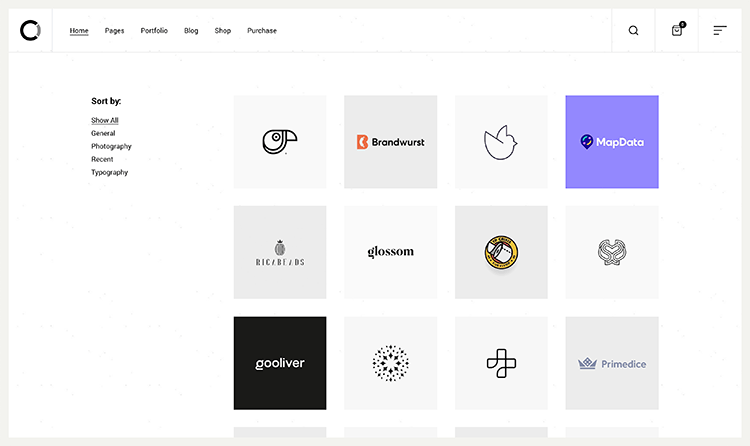Open the Portfolio menu
Screen dimensions: 750x446
click(x=154, y=31)
